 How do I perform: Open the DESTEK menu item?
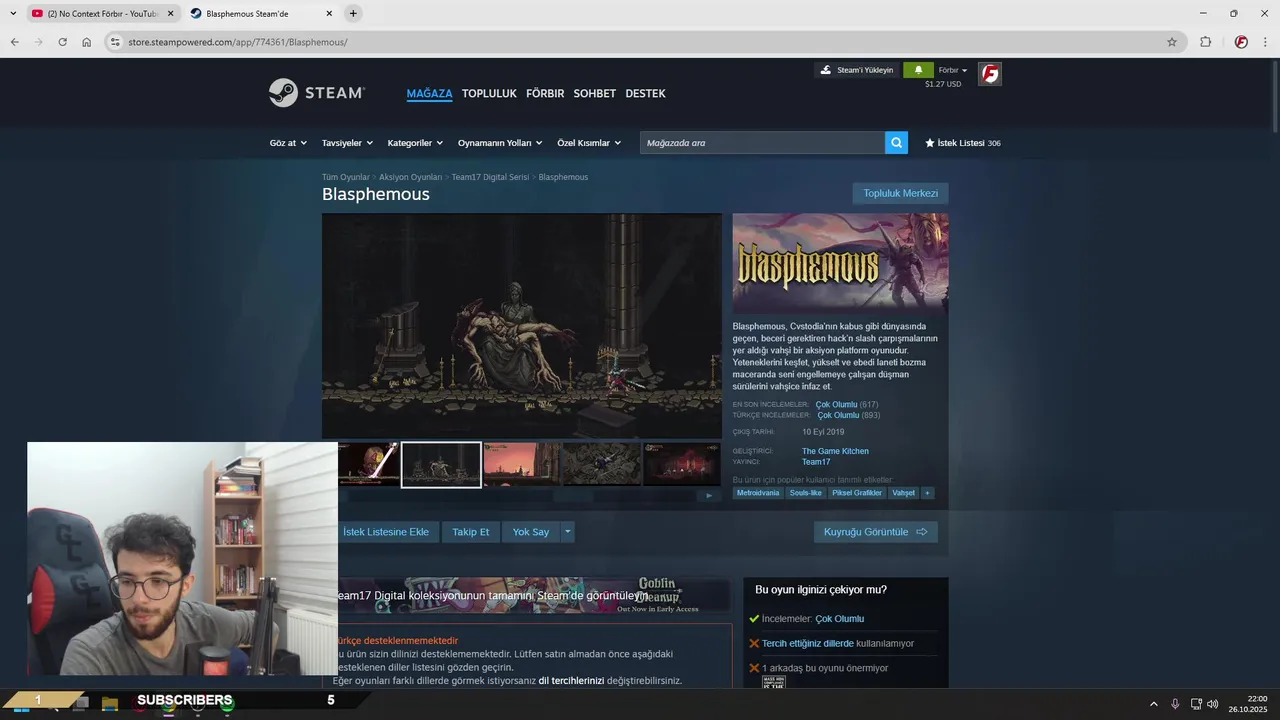coord(645,93)
